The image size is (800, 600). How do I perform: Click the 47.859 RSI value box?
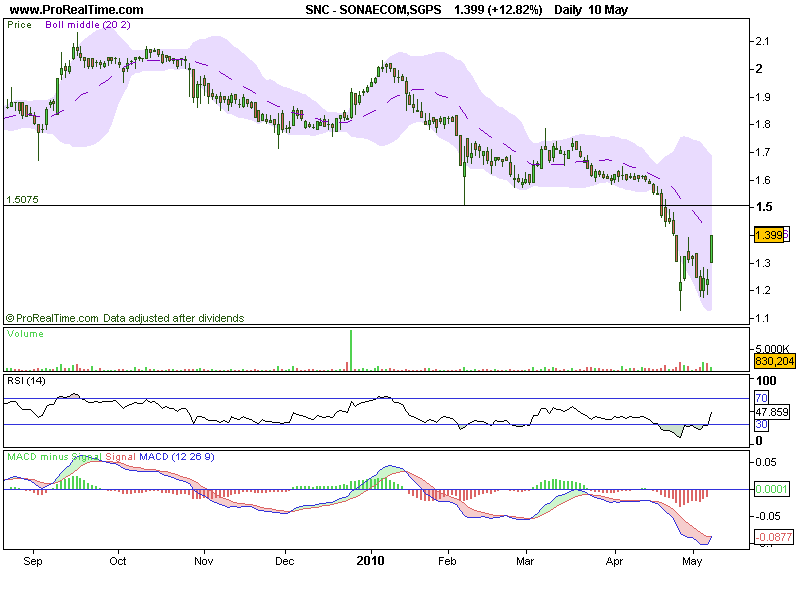[772, 412]
